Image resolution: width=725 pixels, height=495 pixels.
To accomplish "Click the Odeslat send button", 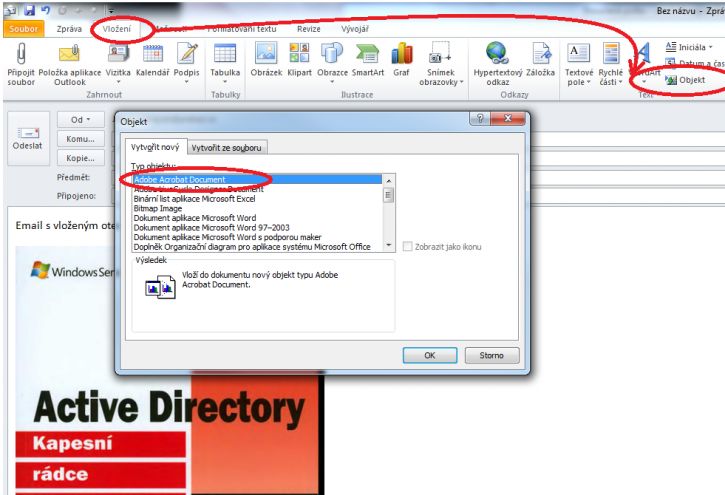I will (28, 138).
